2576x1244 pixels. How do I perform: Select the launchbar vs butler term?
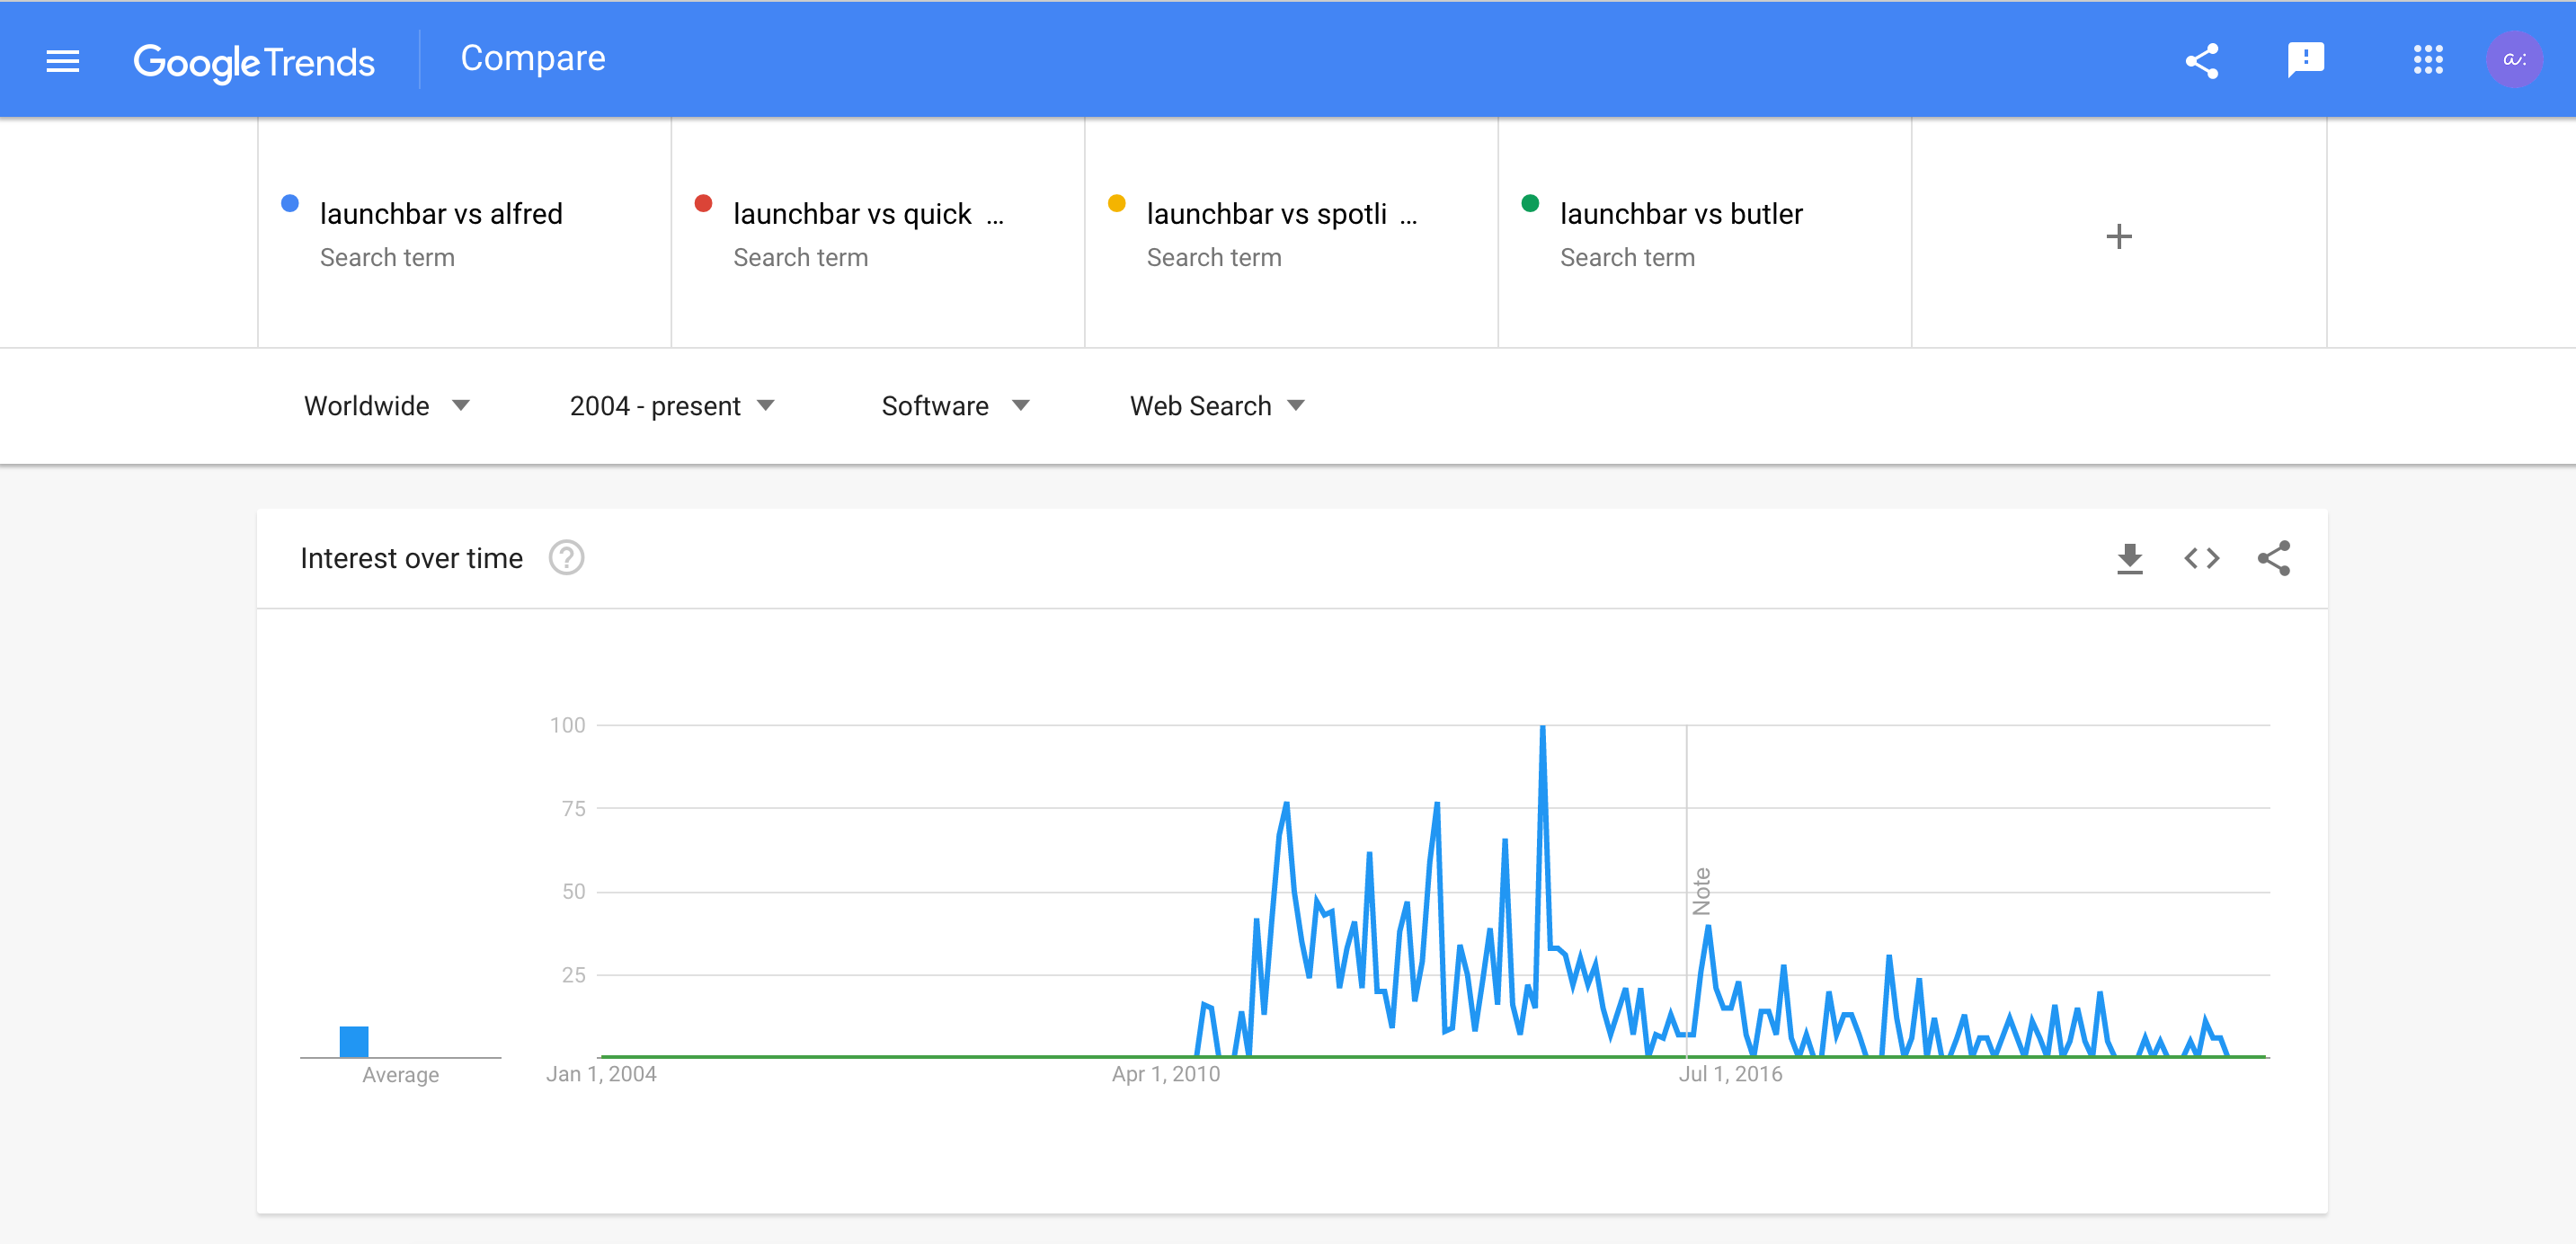1681,214
